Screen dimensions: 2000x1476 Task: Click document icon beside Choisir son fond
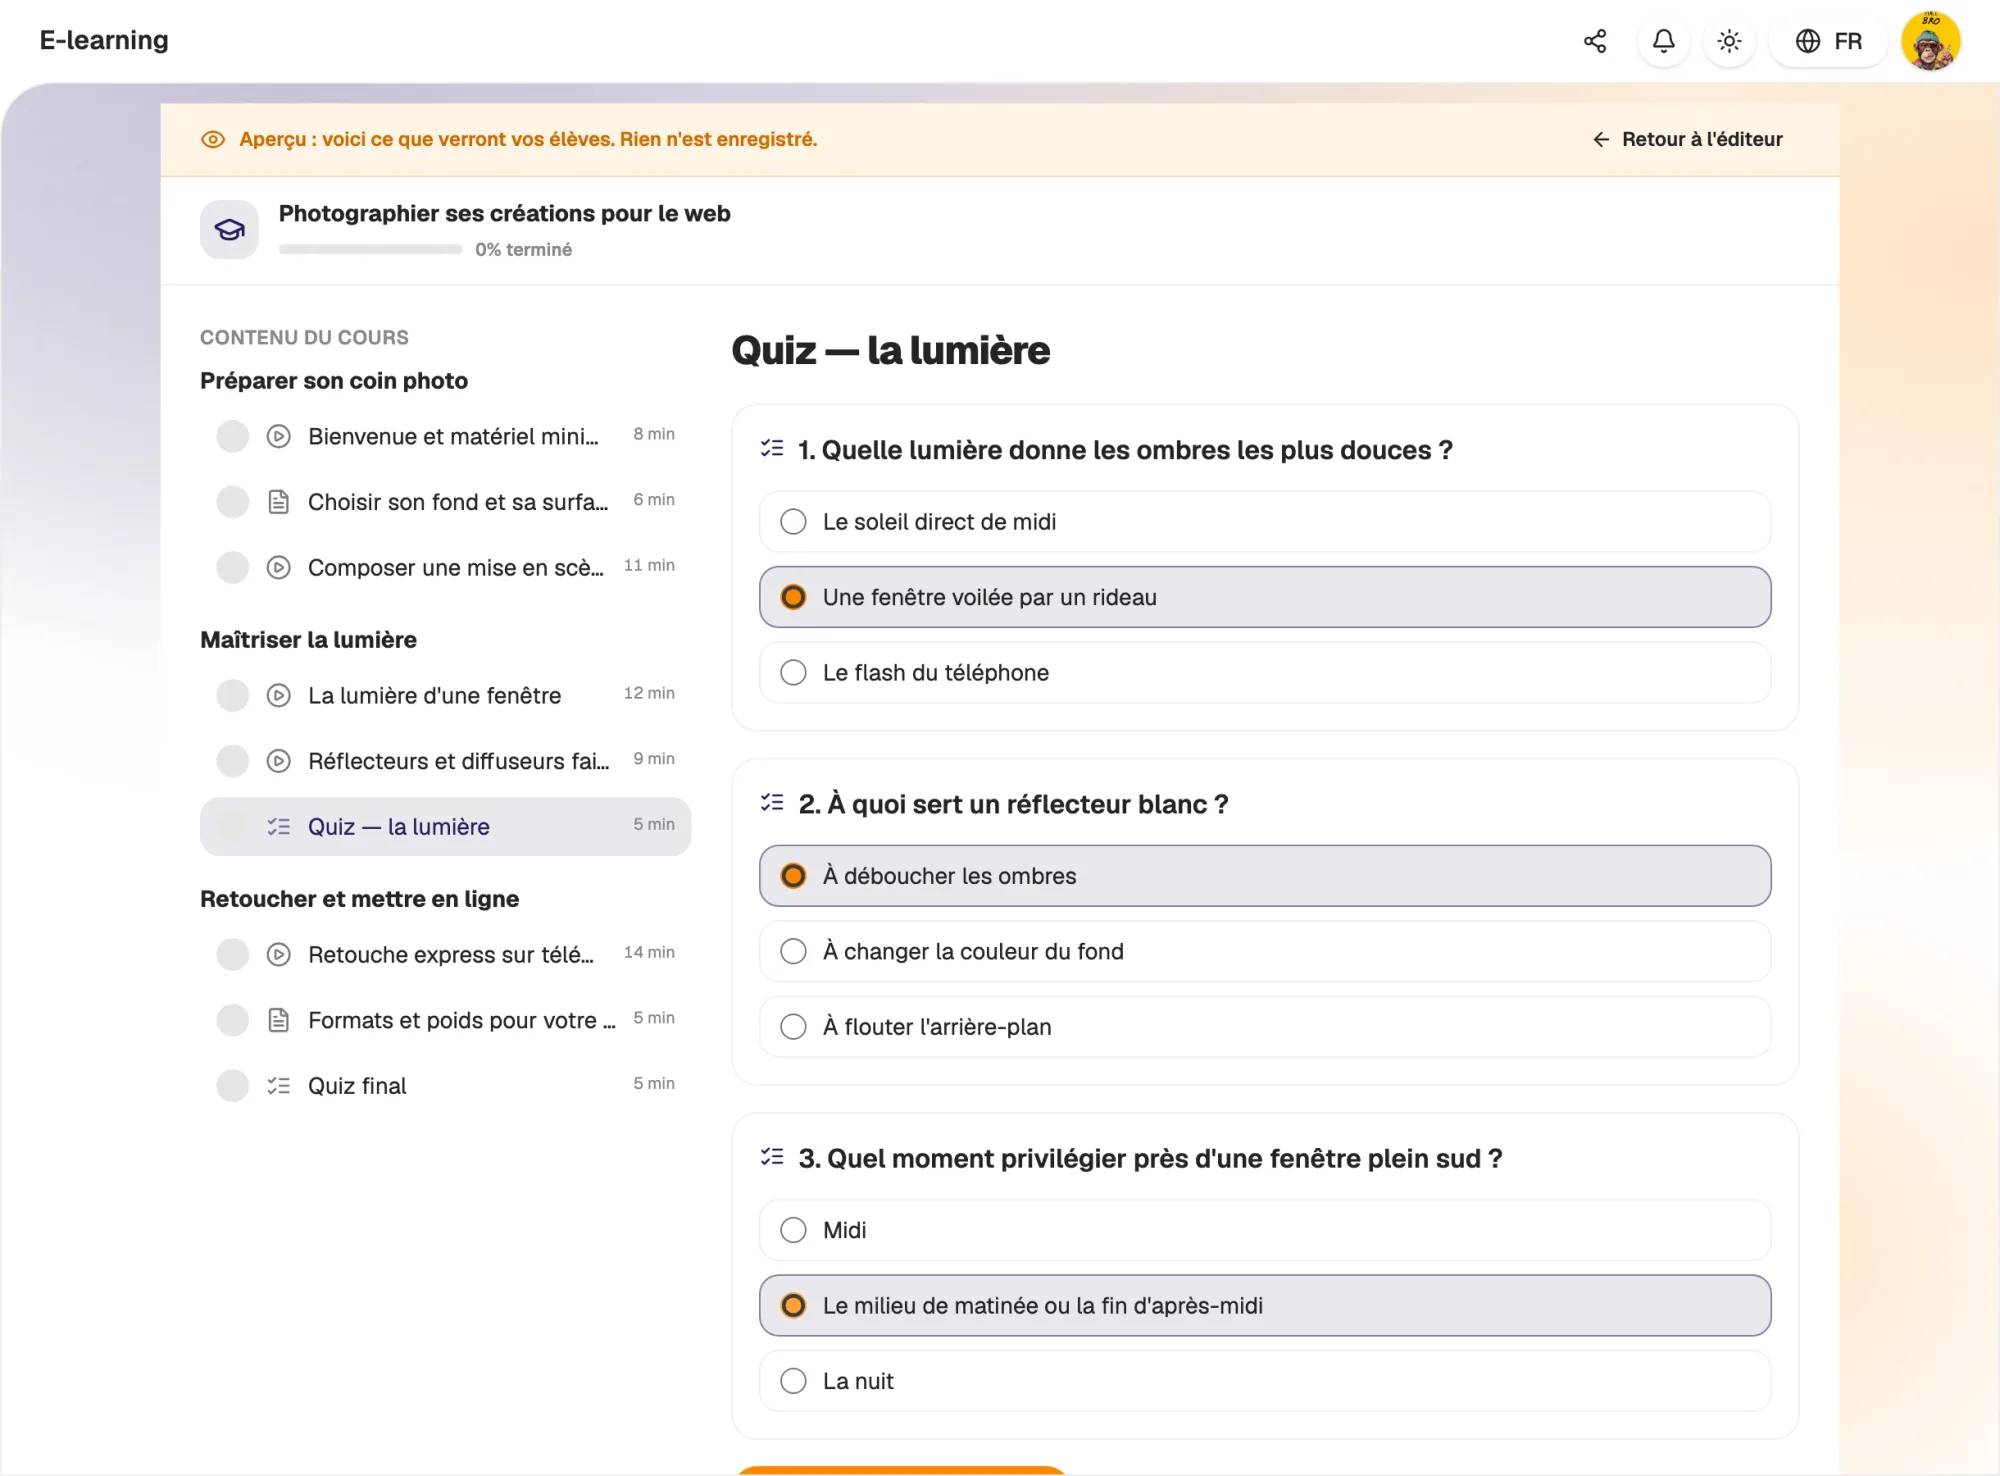click(279, 502)
